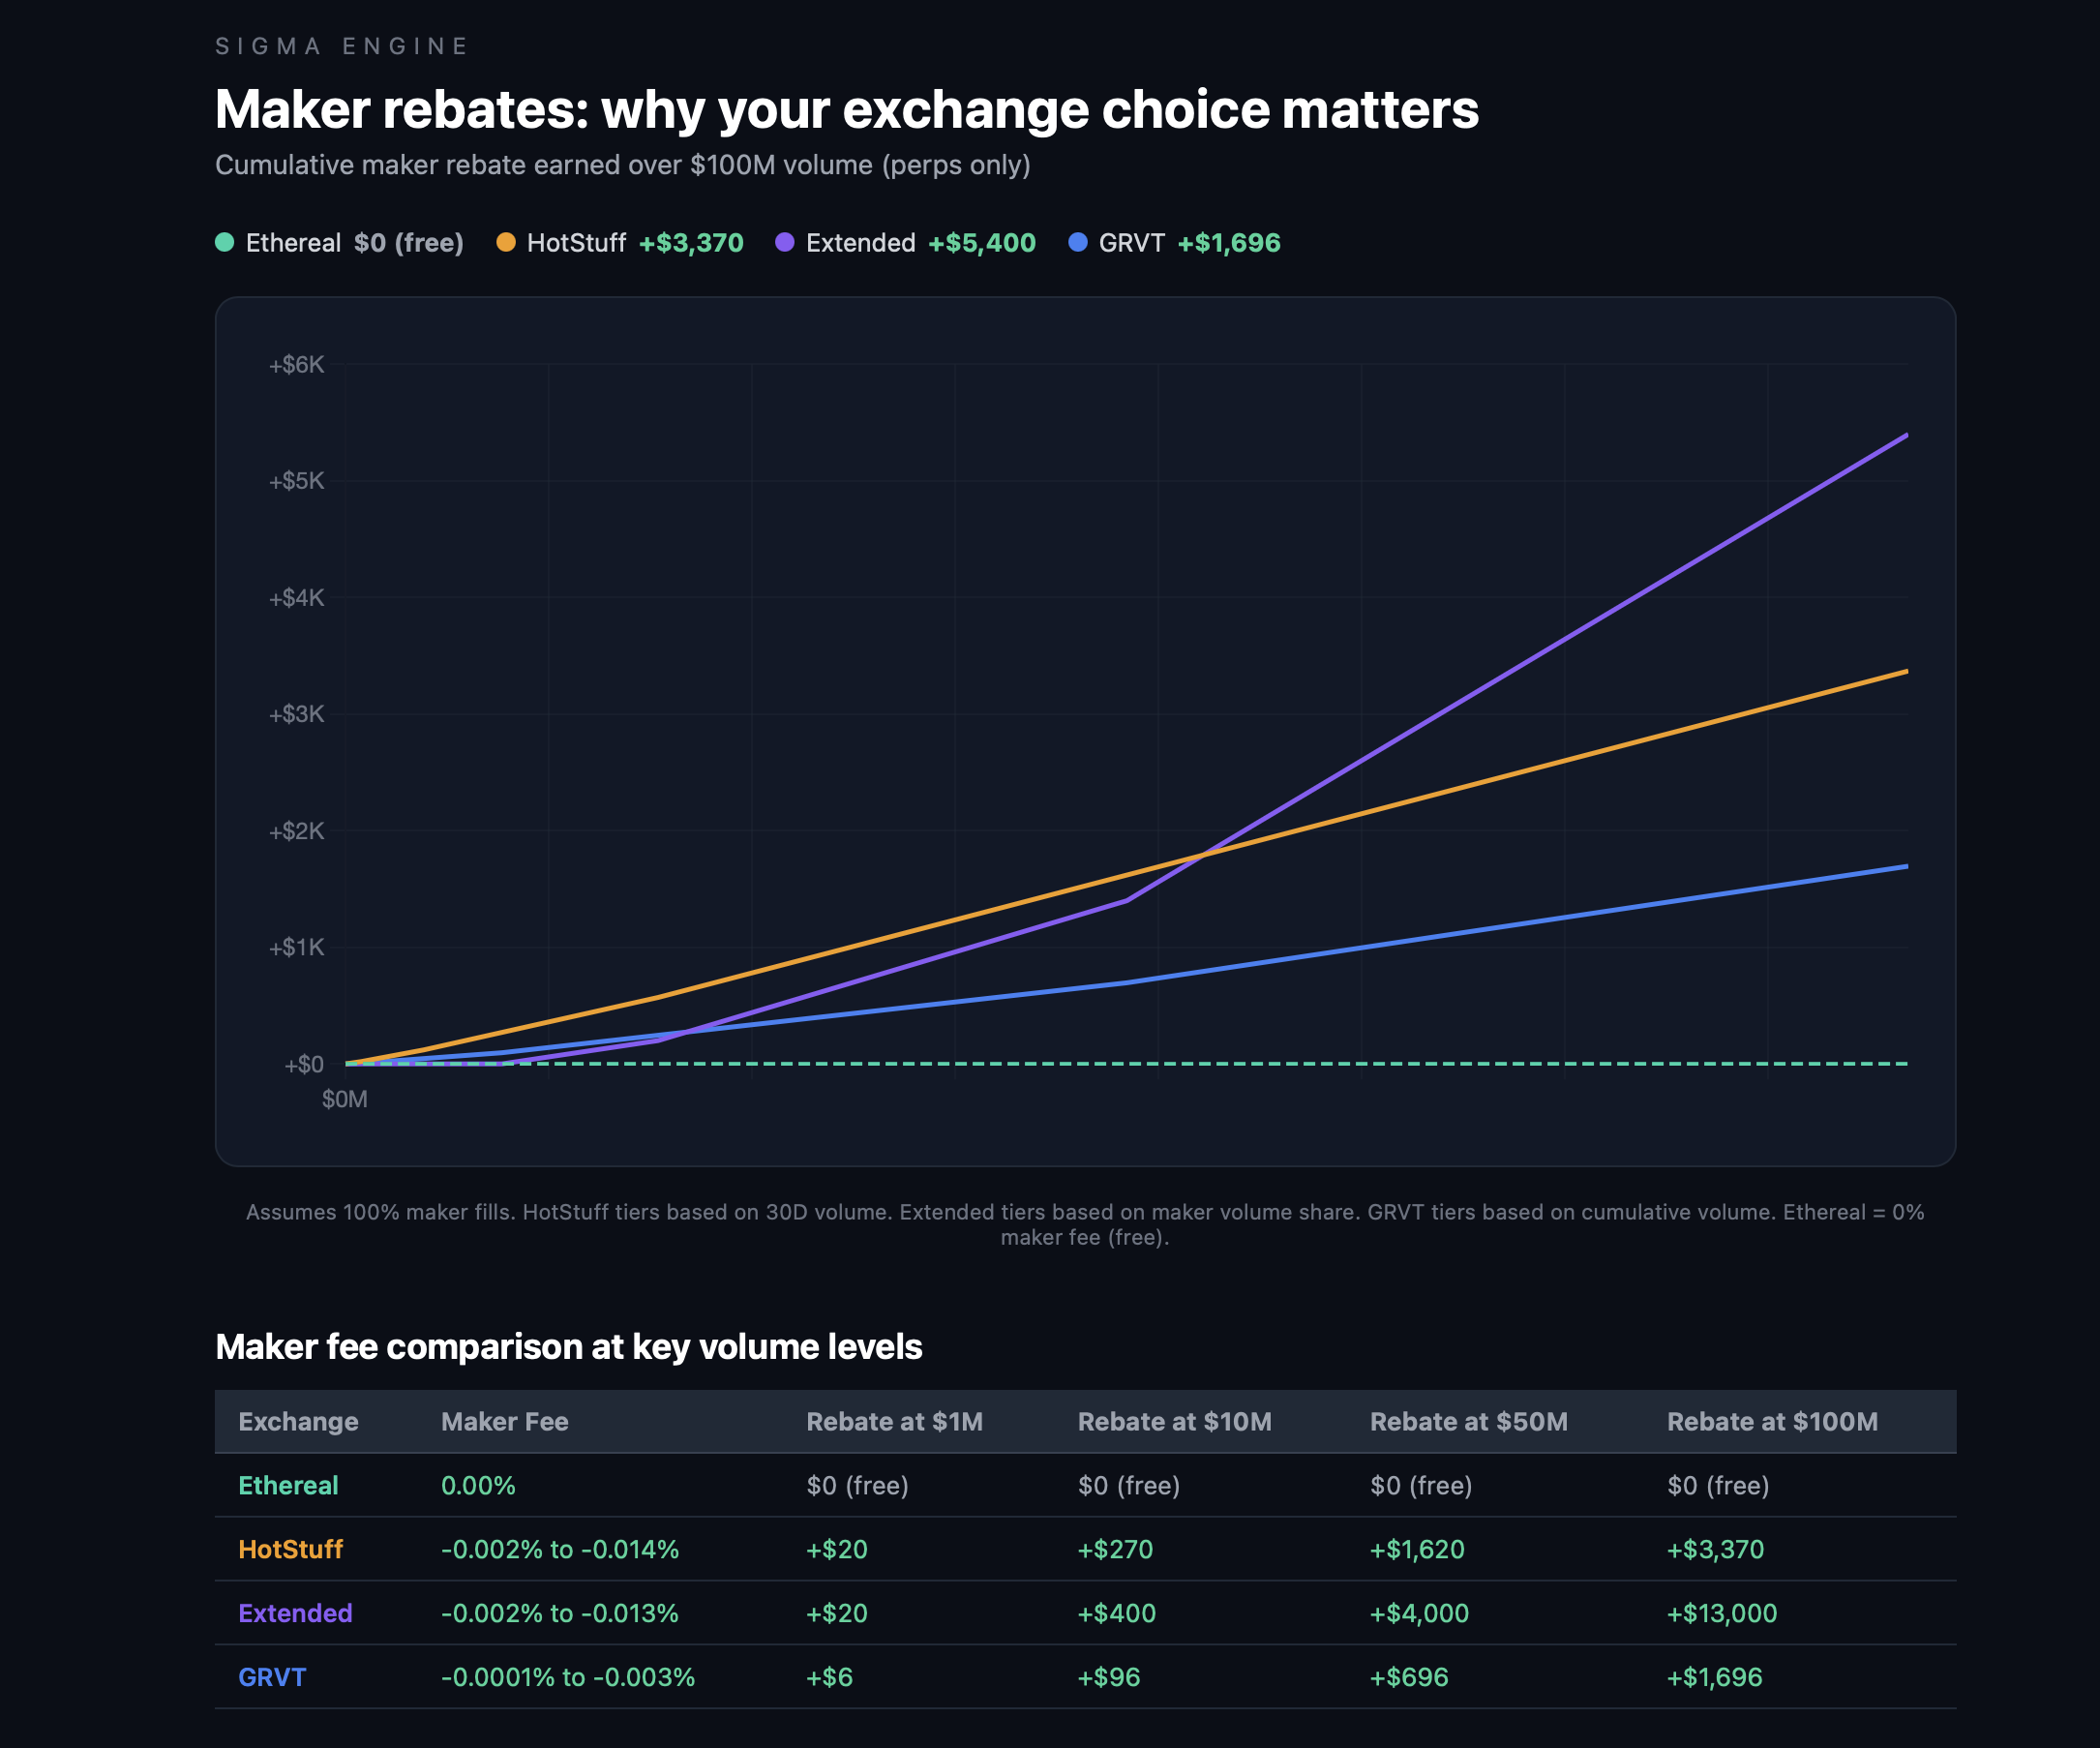The width and height of the screenshot is (2100, 1748).
Task: Click HotStuff's +$270 rebate cell
Action: click(x=1115, y=1549)
